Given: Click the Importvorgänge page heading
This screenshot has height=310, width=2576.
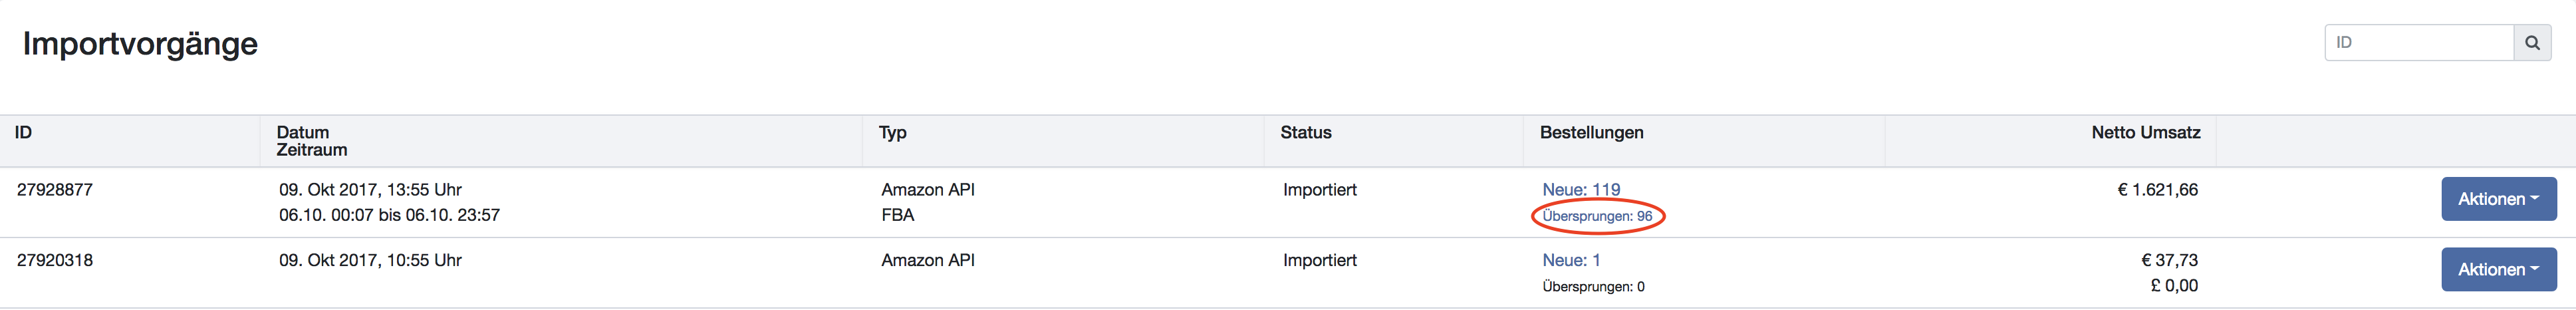Looking at the screenshot, I should point(140,44).
